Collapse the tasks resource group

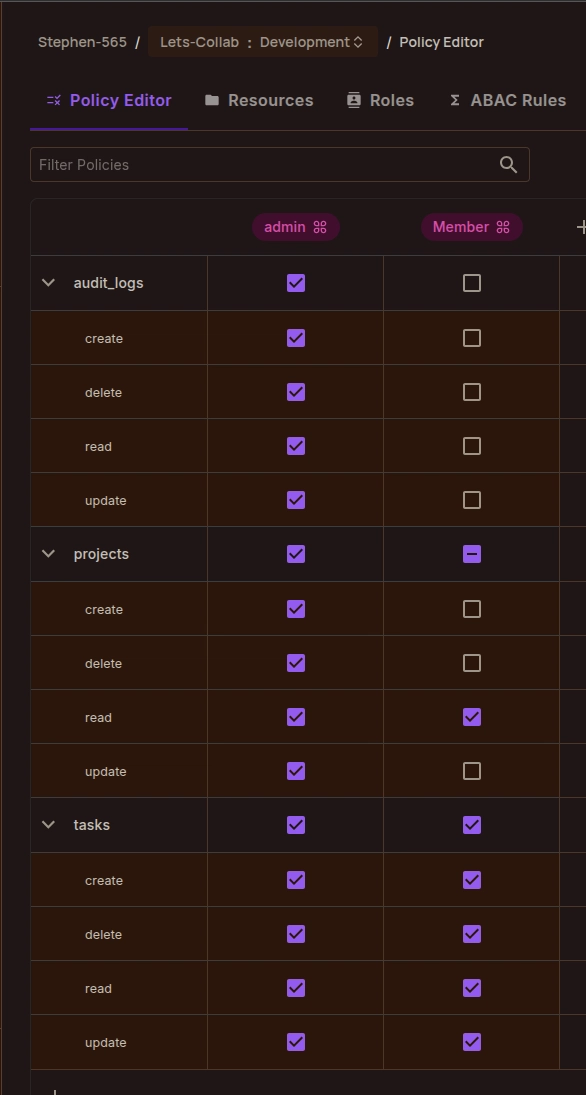pyautogui.click(x=48, y=825)
